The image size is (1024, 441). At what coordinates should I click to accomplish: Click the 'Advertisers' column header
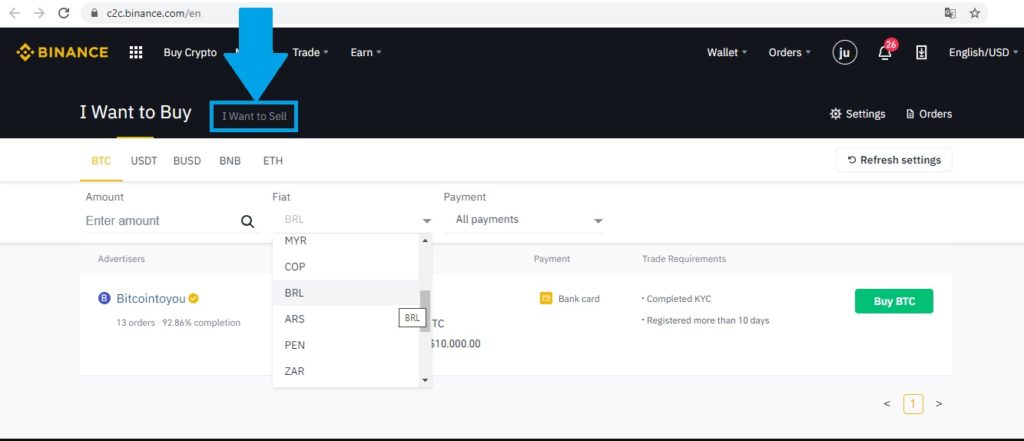coord(121,259)
